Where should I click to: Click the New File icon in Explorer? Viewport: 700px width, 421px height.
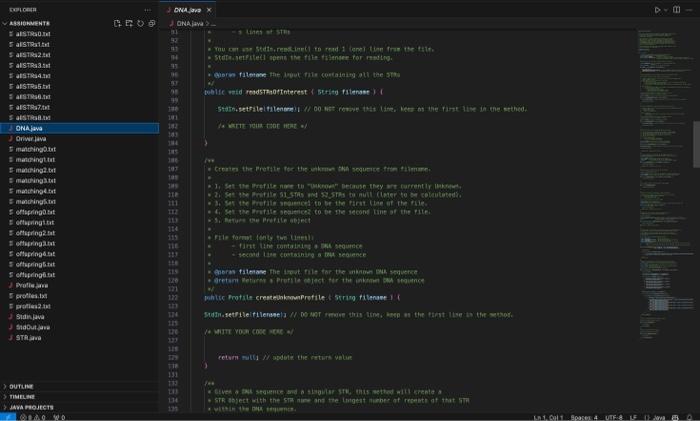tap(117, 23)
